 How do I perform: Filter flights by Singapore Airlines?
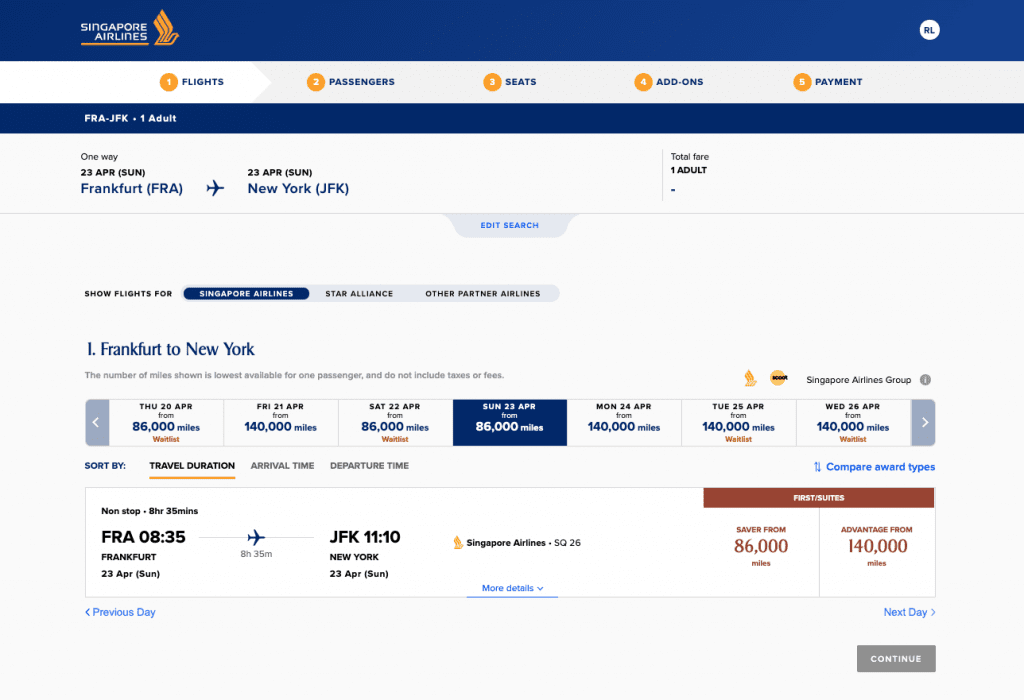(x=246, y=294)
